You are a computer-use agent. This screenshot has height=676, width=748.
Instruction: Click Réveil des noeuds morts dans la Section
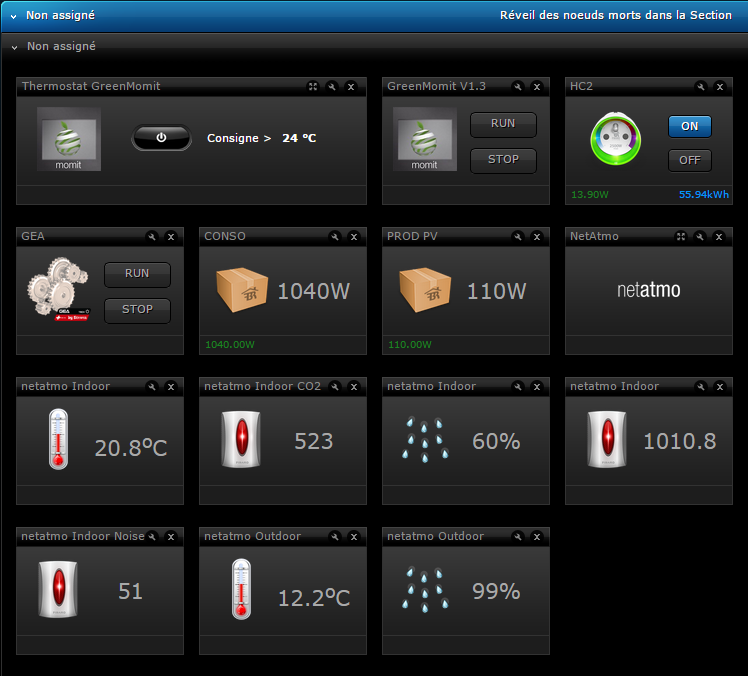(x=615, y=15)
